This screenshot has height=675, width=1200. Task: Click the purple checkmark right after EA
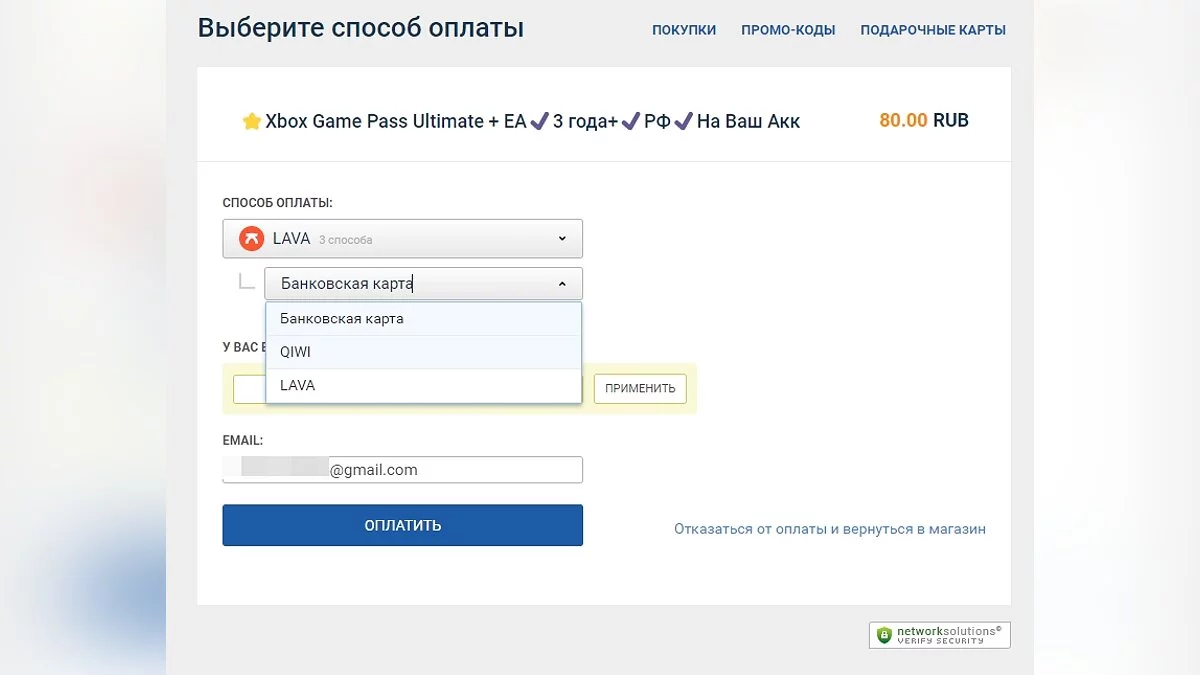[539, 122]
